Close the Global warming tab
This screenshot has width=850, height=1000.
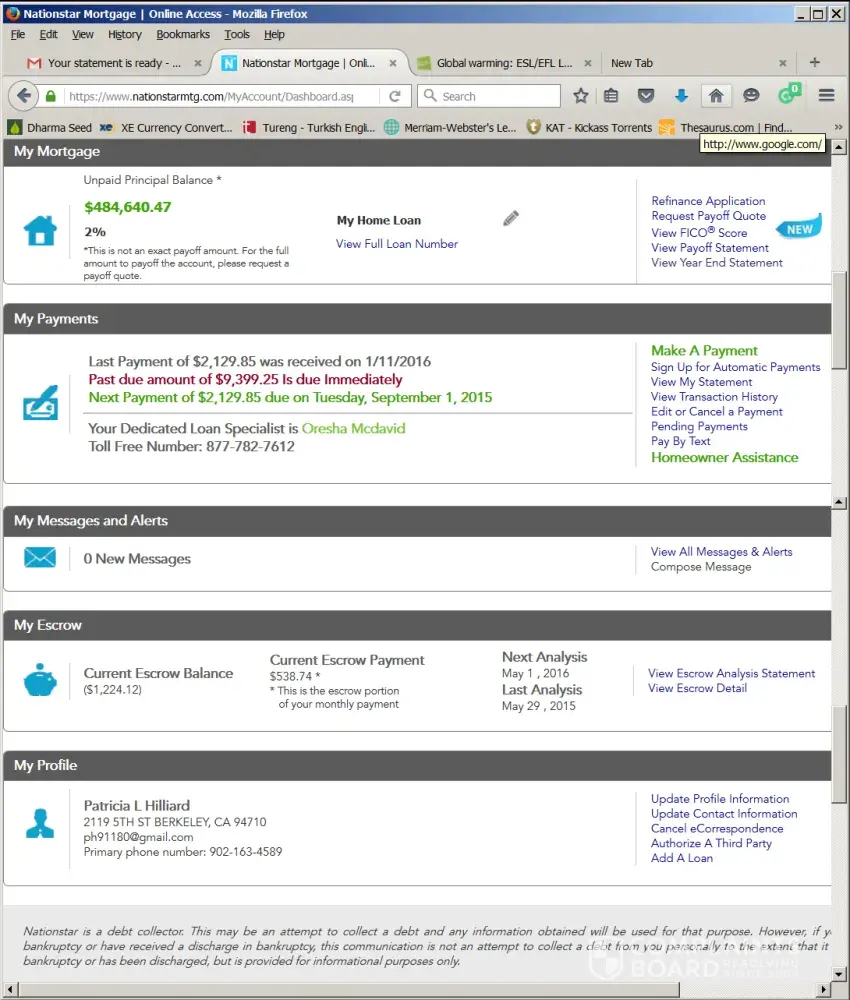coord(587,63)
